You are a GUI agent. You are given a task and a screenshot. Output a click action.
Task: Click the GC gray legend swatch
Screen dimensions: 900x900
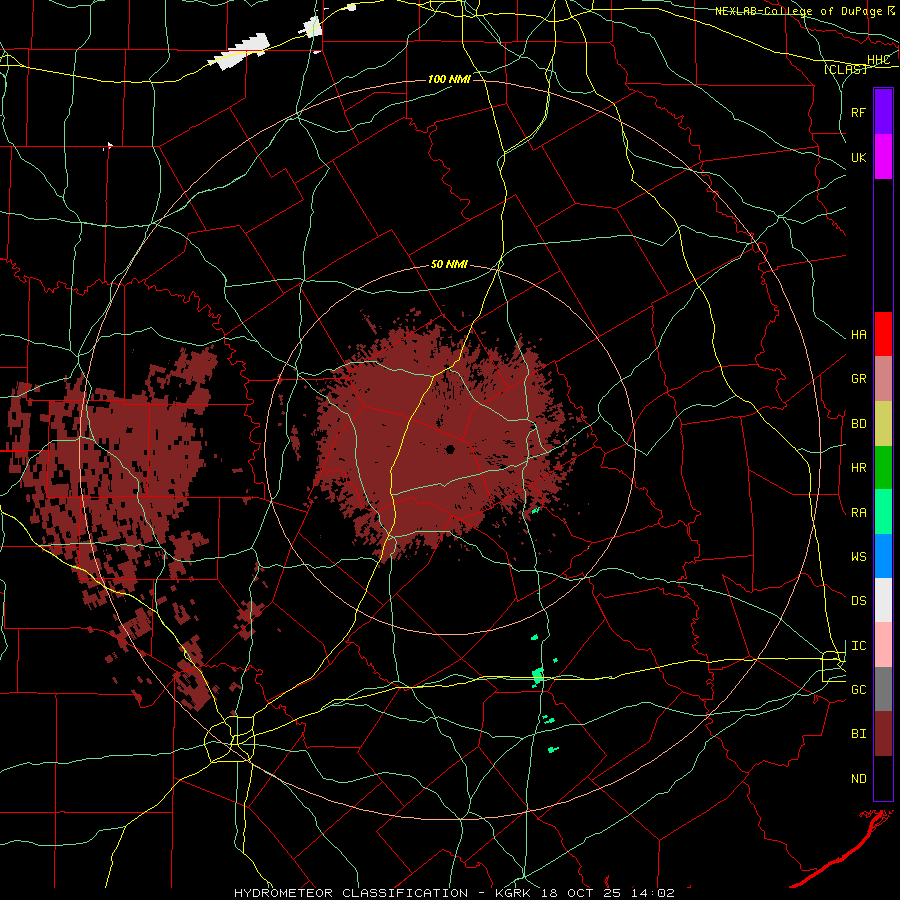click(x=883, y=689)
